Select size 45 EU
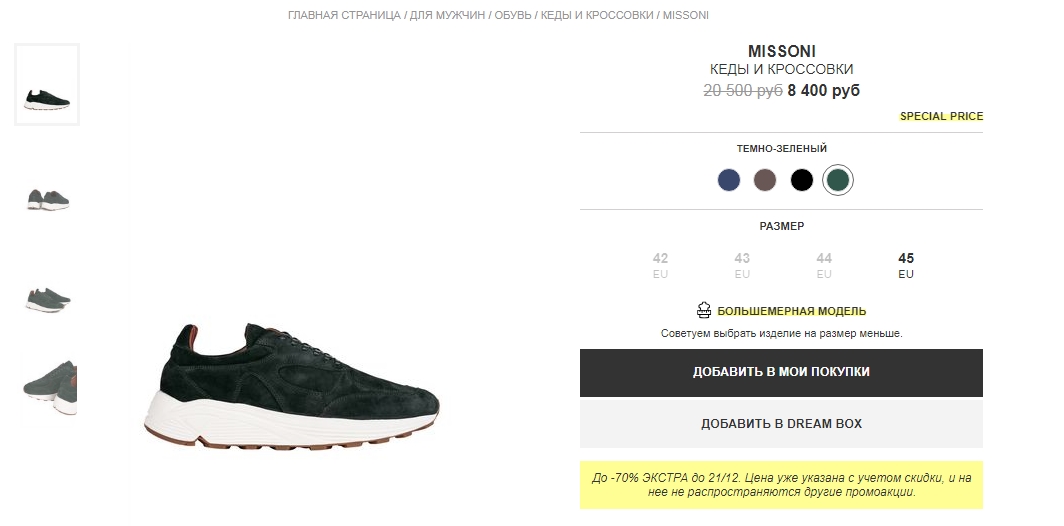 click(x=906, y=265)
